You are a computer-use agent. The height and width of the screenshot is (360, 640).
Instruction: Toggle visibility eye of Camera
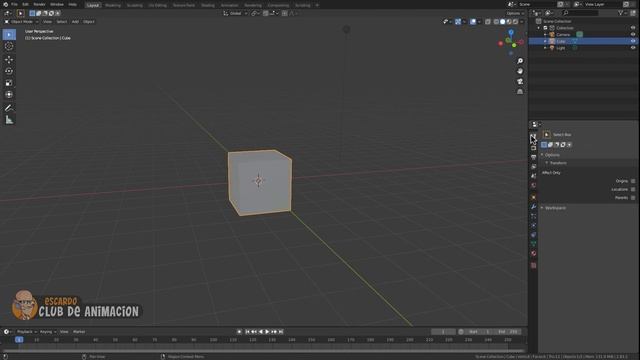pos(633,34)
